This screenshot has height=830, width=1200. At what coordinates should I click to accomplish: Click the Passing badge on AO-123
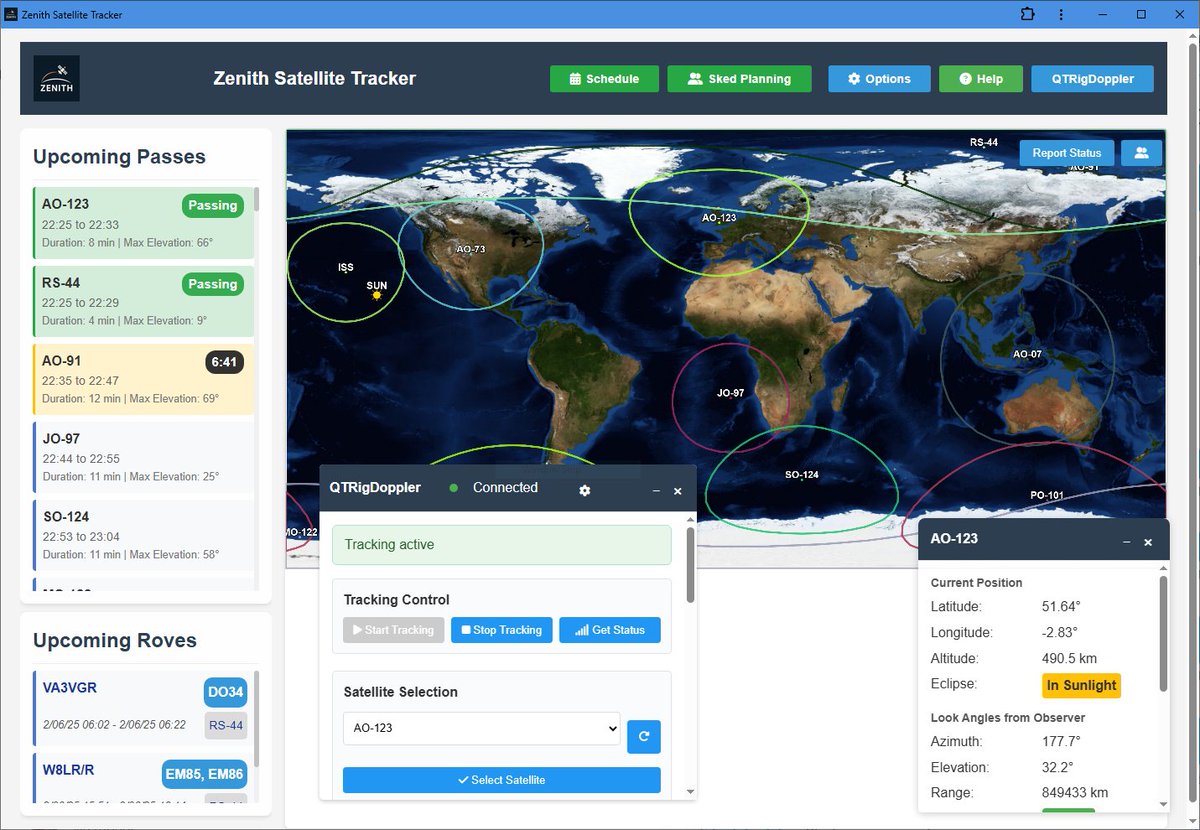point(213,205)
